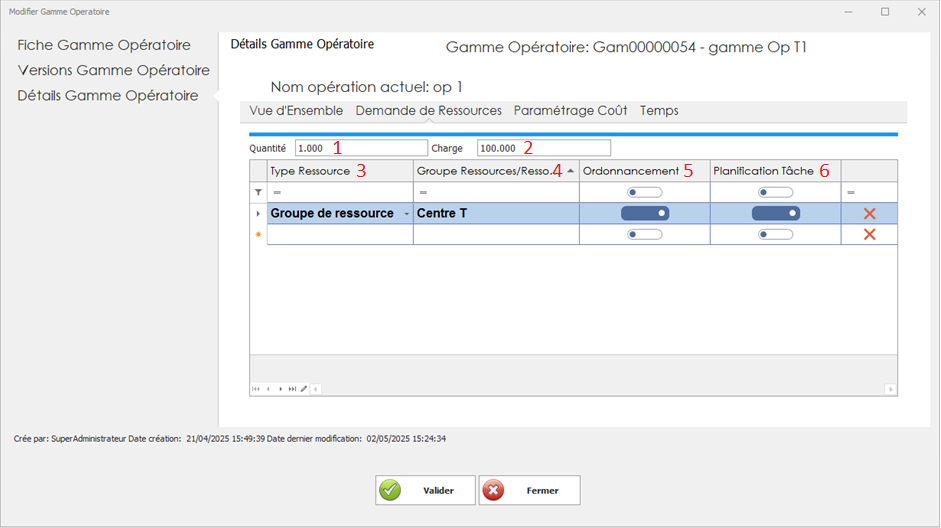Switch to the Paramétrage Coût tab
Image resolution: width=941 pixels, height=528 pixels.
(570, 111)
